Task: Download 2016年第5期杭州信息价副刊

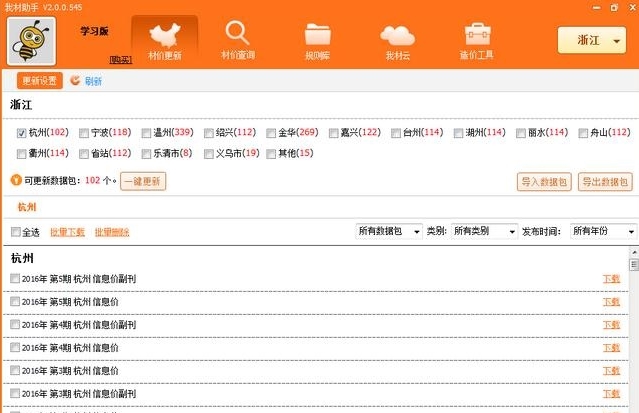Action: 611,279
